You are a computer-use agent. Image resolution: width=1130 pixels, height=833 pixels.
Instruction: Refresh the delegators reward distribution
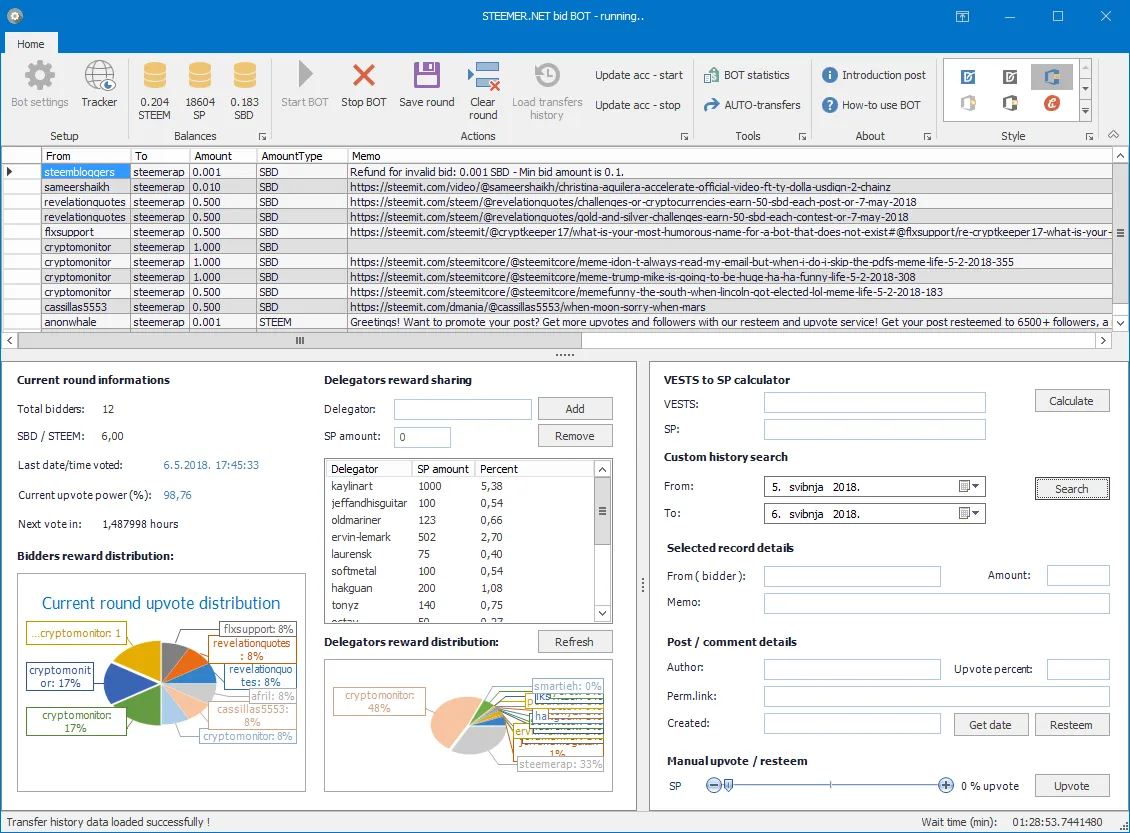tap(575, 642)
